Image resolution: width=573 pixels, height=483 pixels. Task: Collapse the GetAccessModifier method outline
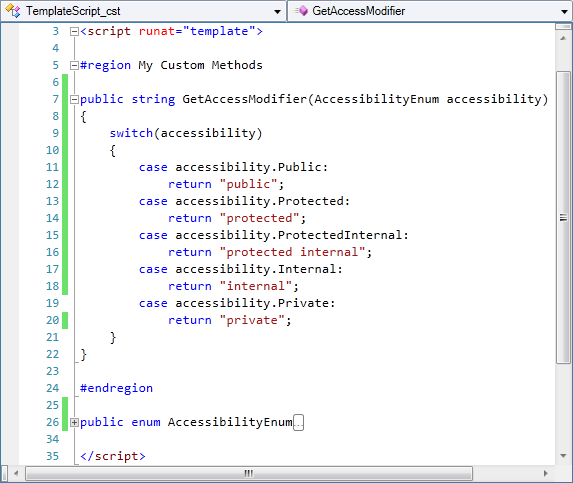coord(74,99)
